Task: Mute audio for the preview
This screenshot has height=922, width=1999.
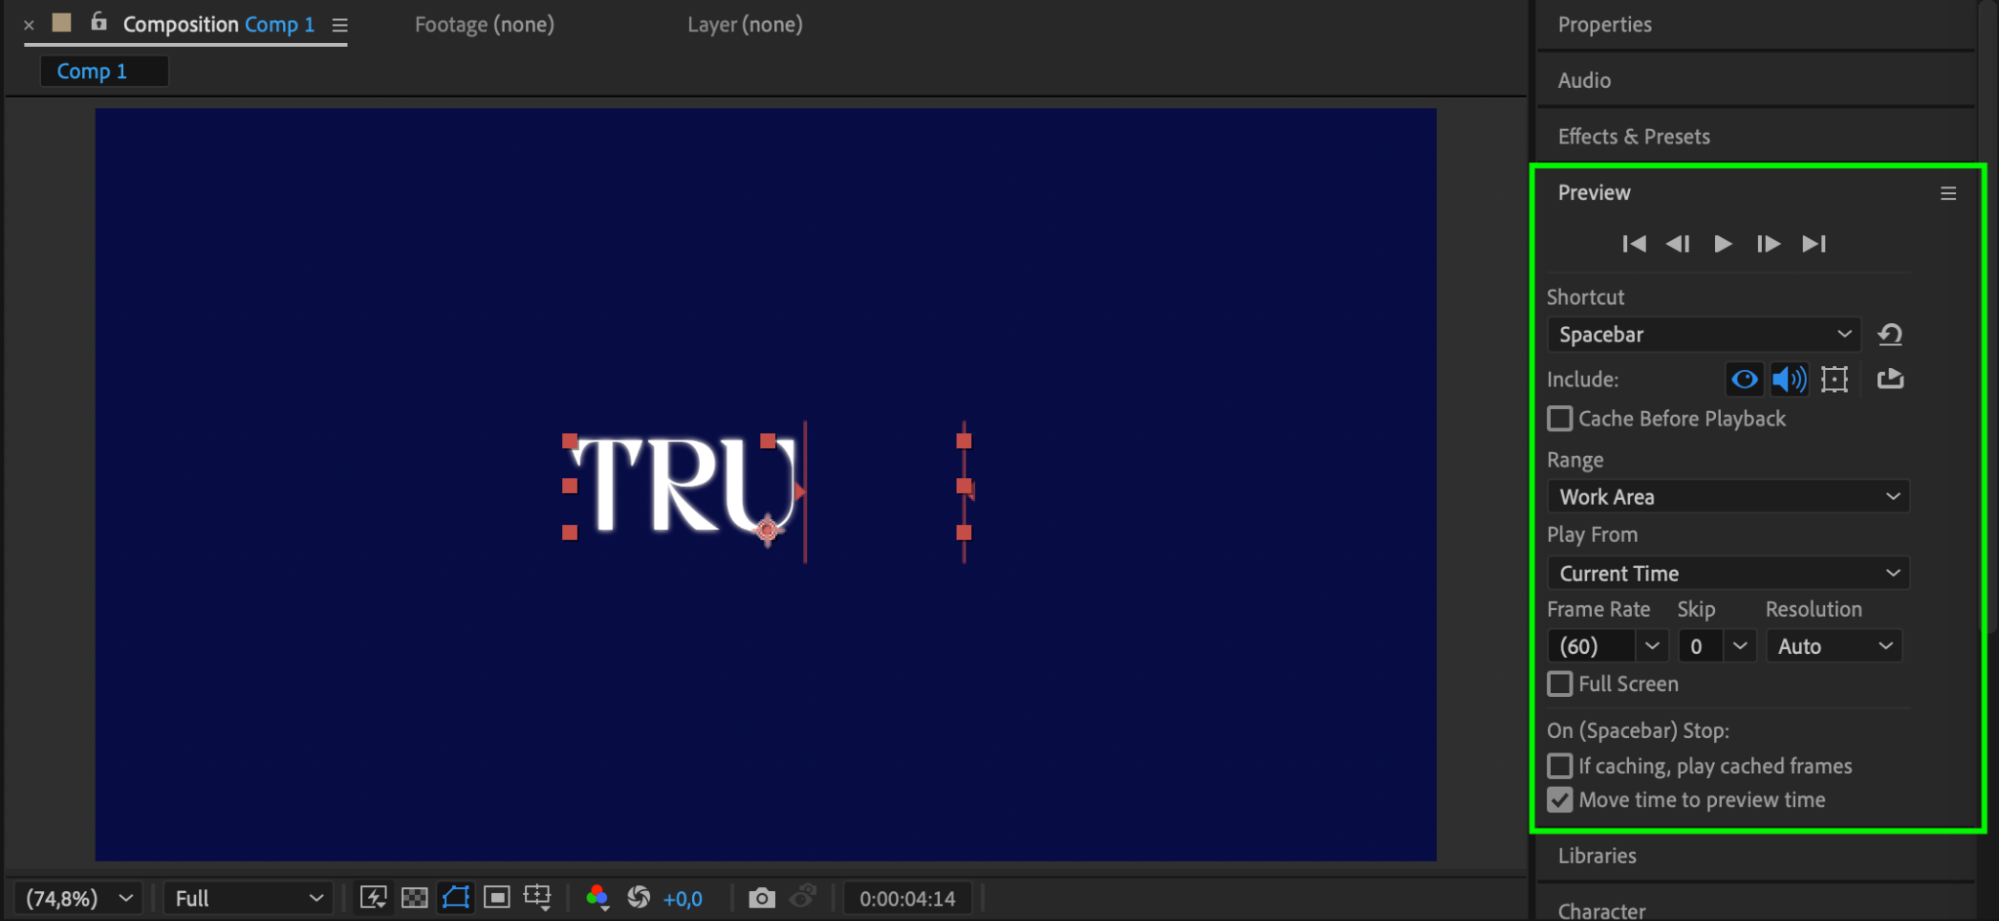Action: 1789,379
